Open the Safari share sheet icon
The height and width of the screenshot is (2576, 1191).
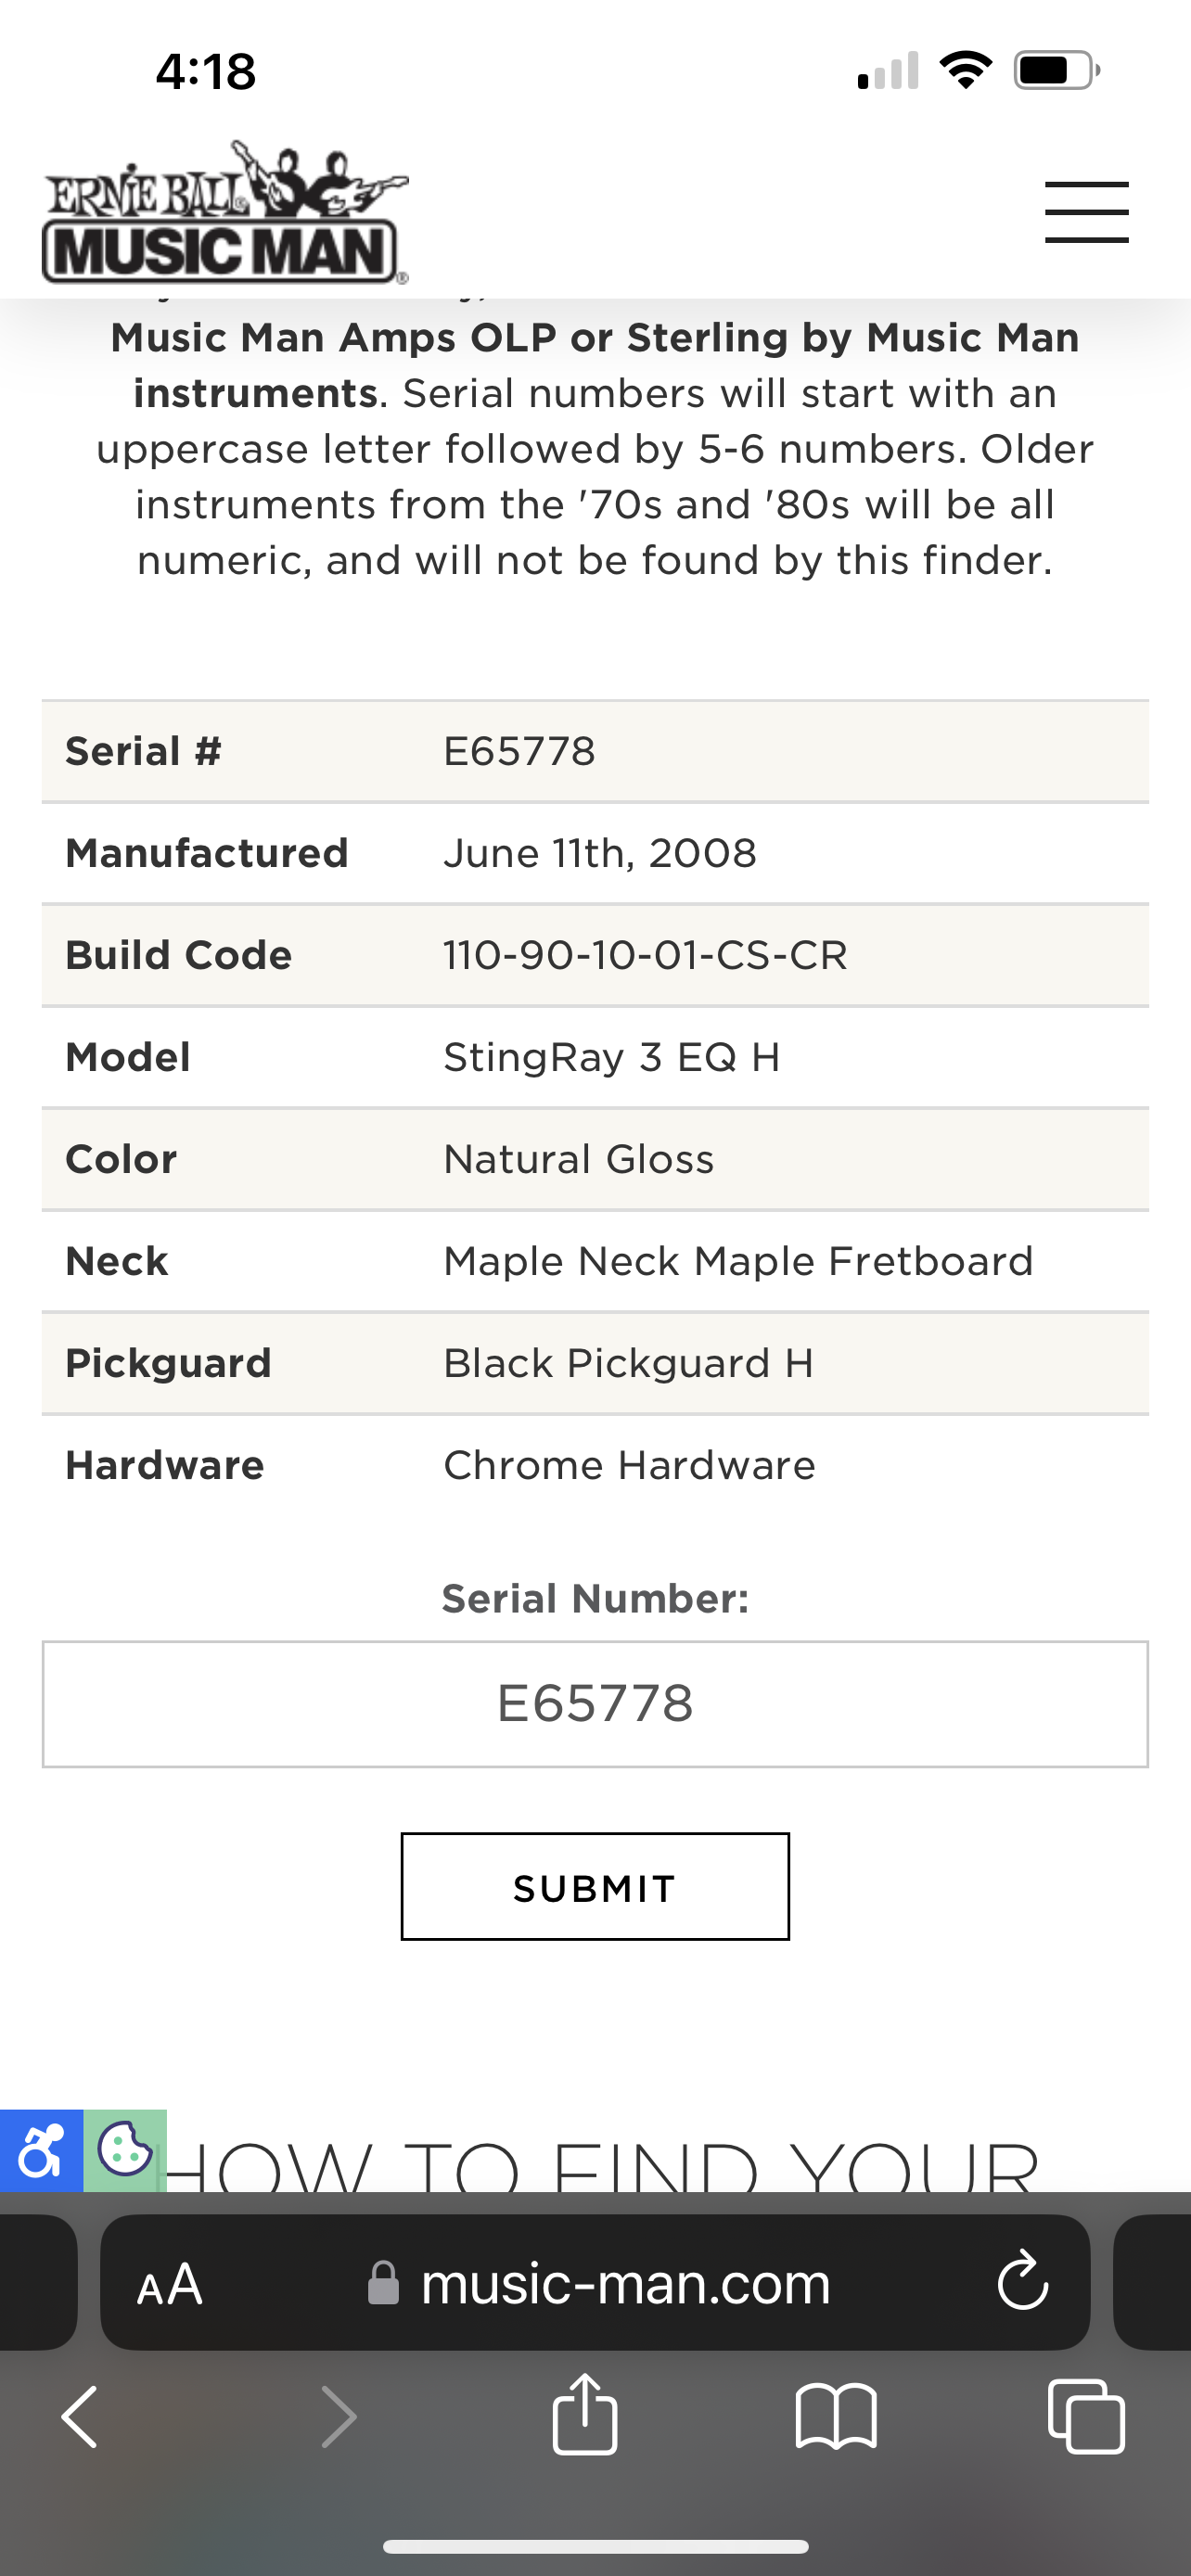585,2412
